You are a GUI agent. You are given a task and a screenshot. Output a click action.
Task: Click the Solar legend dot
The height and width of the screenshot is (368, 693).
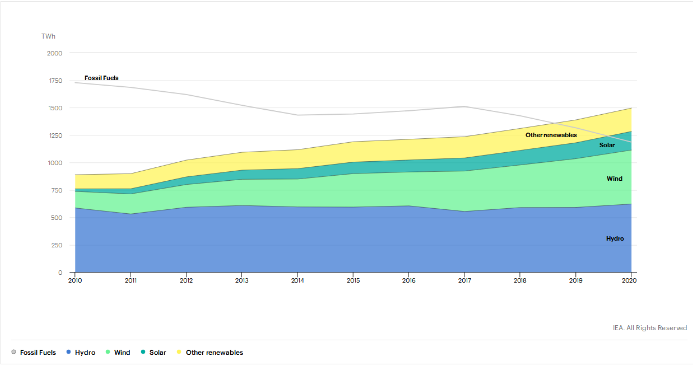(143, 352)
